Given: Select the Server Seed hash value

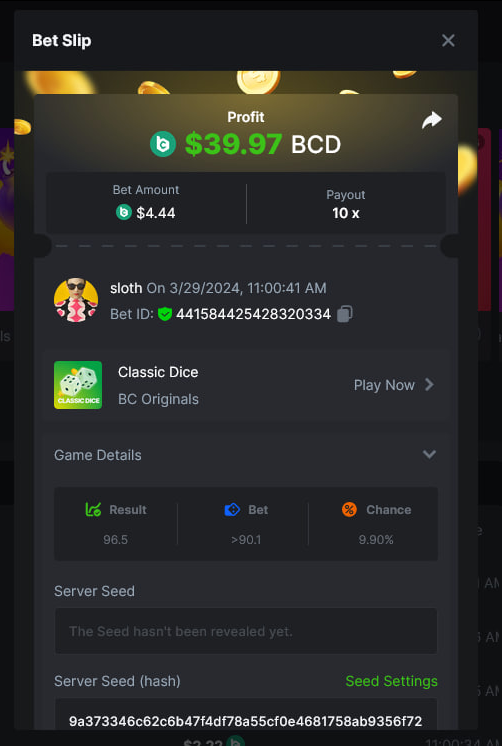Looking at the screenshot, I should click(246, 721).
